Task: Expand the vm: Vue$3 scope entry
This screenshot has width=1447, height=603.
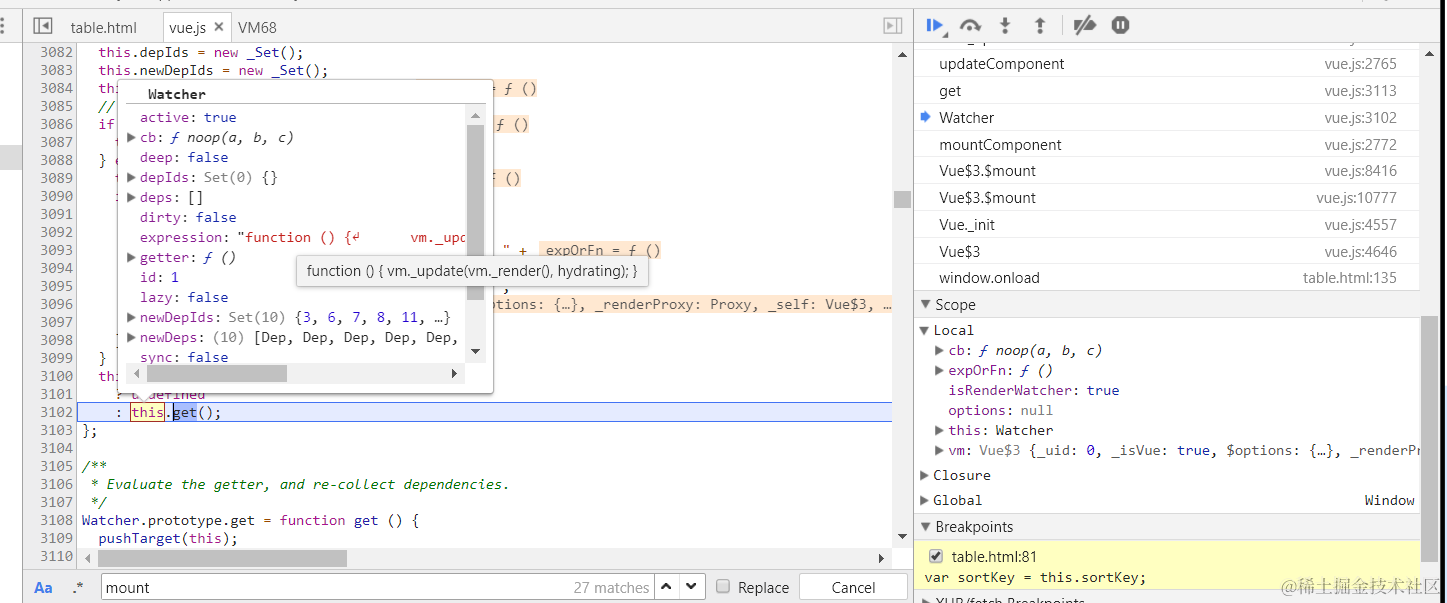Action: coord(939,450)
